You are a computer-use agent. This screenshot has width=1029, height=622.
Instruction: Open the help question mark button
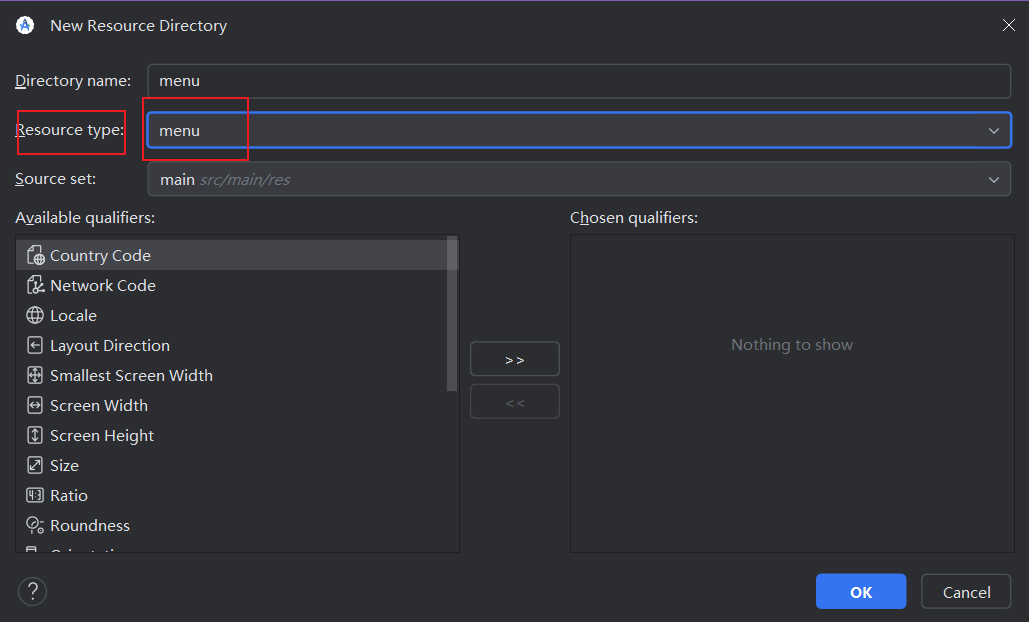tap(32, 591)
